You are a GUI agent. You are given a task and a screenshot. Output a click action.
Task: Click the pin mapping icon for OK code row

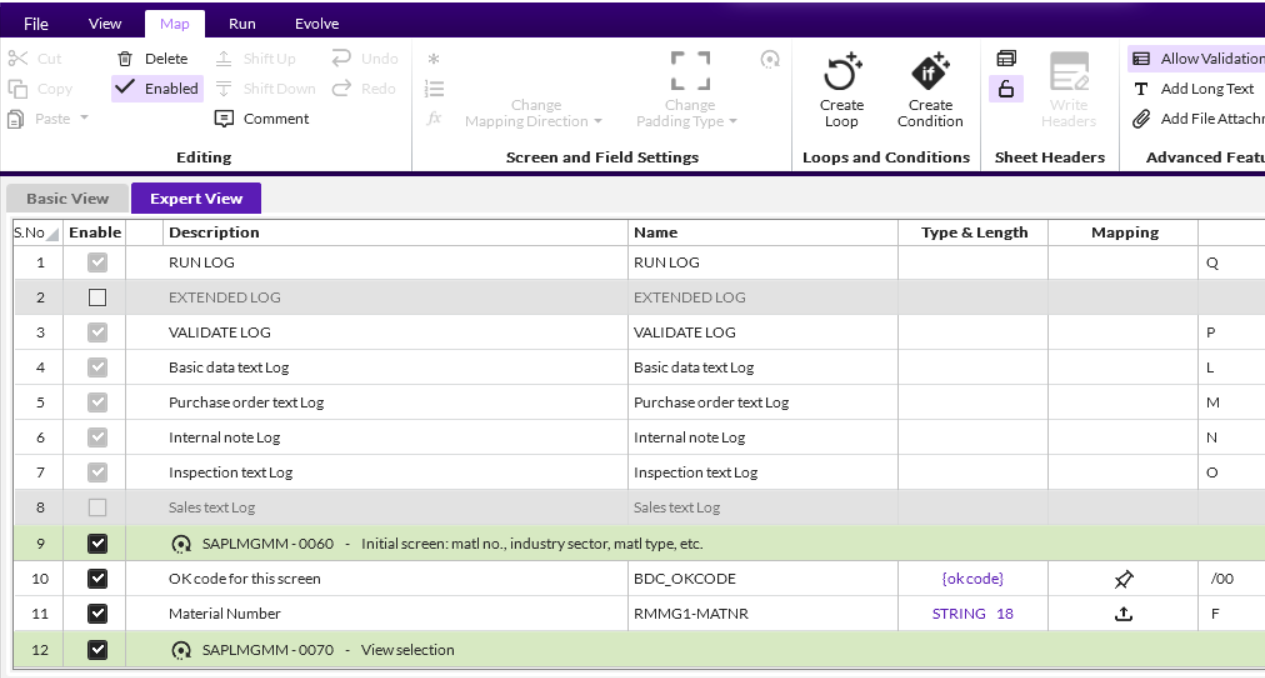click(1124, 579)
